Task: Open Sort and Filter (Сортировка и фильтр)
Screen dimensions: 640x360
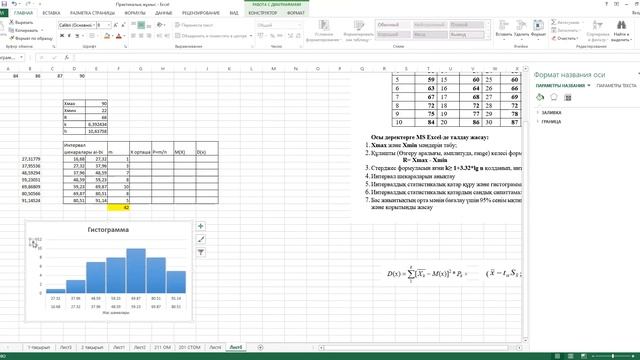Action: [598, 31]
